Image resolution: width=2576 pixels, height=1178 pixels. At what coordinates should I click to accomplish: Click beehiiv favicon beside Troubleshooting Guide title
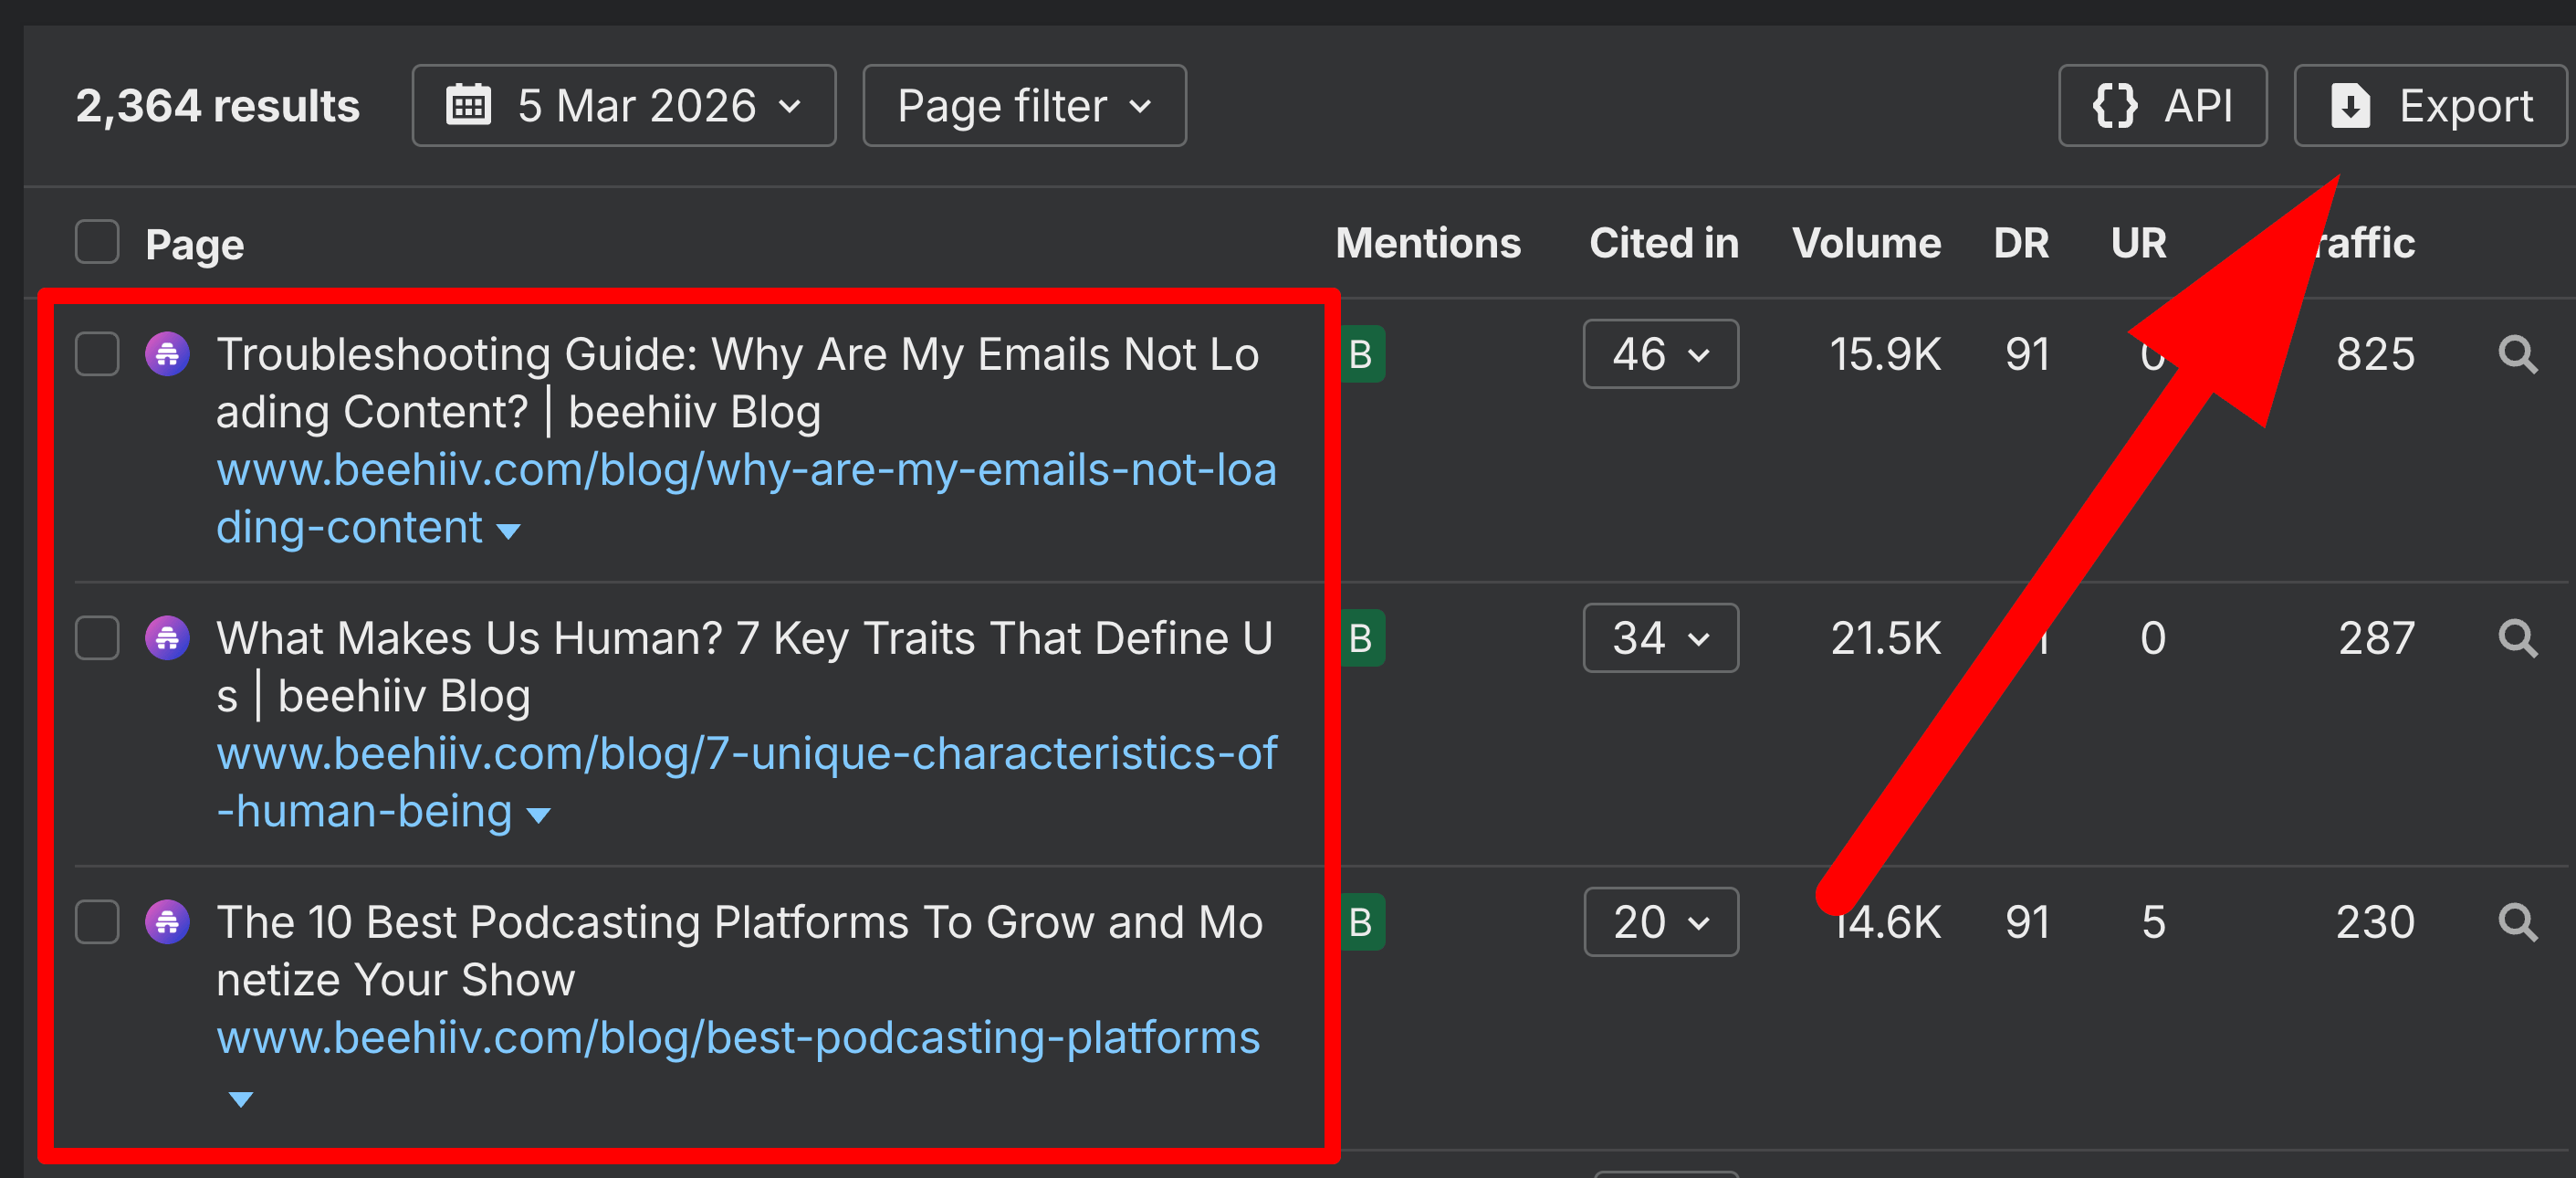(x=167, y=354)
